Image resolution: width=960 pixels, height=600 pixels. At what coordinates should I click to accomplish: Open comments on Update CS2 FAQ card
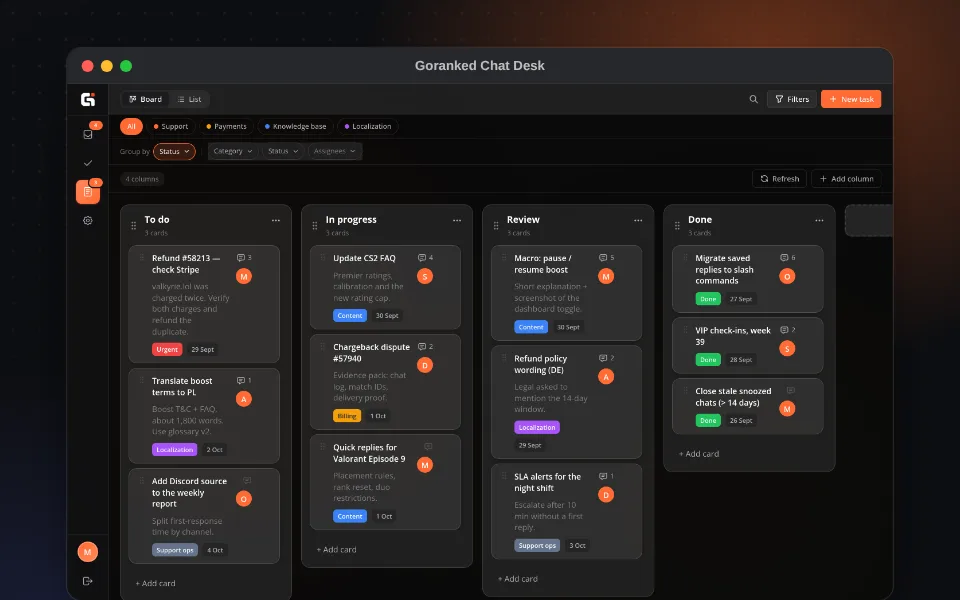pos(425,258)
